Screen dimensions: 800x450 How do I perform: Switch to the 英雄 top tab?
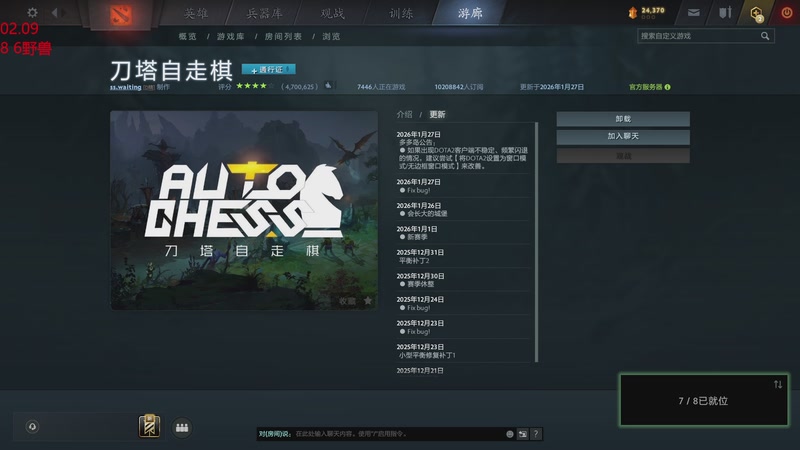coord(196,13)
